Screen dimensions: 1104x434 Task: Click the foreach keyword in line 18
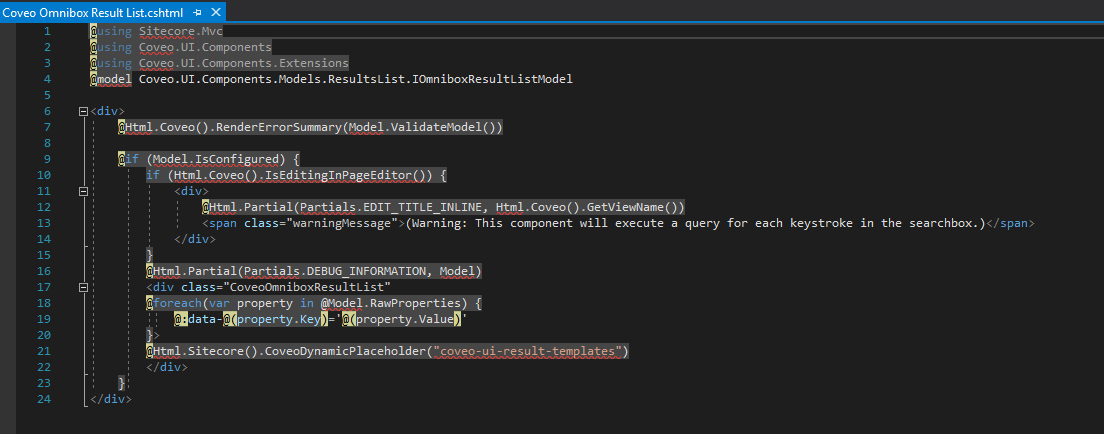(177, 304)
